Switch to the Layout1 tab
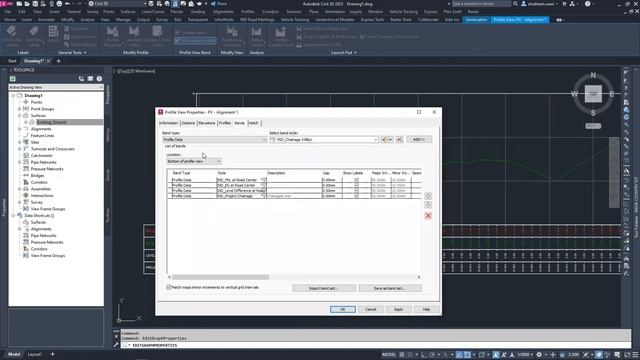This screenshot has width=640, height=360. (34, 354)
